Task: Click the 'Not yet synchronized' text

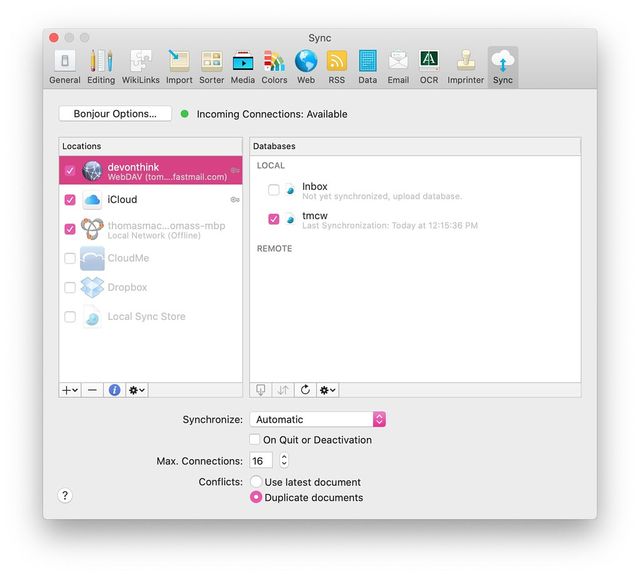Action: (382, 196)
